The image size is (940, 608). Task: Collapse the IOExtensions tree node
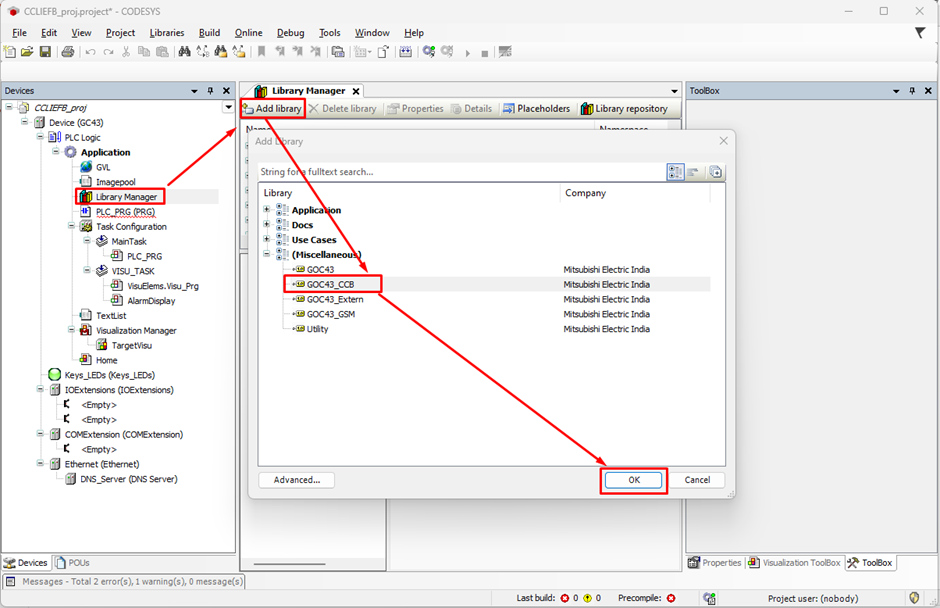coord(40,389)
